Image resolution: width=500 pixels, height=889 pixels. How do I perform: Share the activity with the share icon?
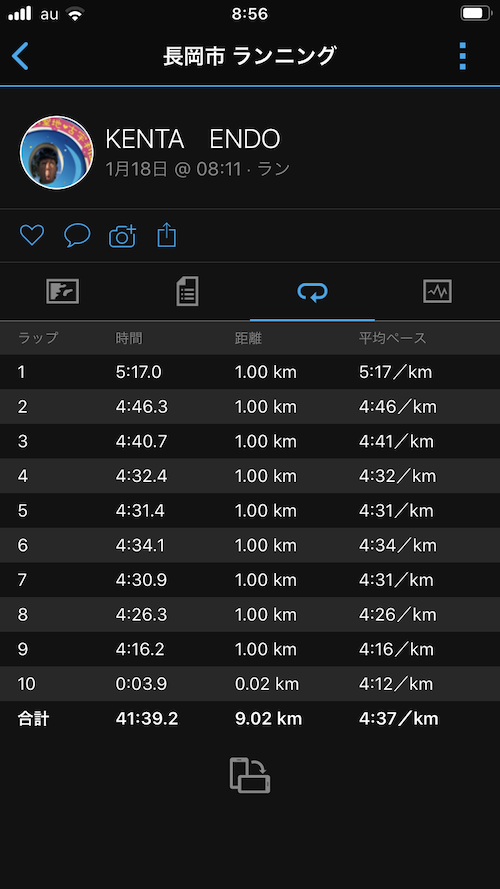167,235
